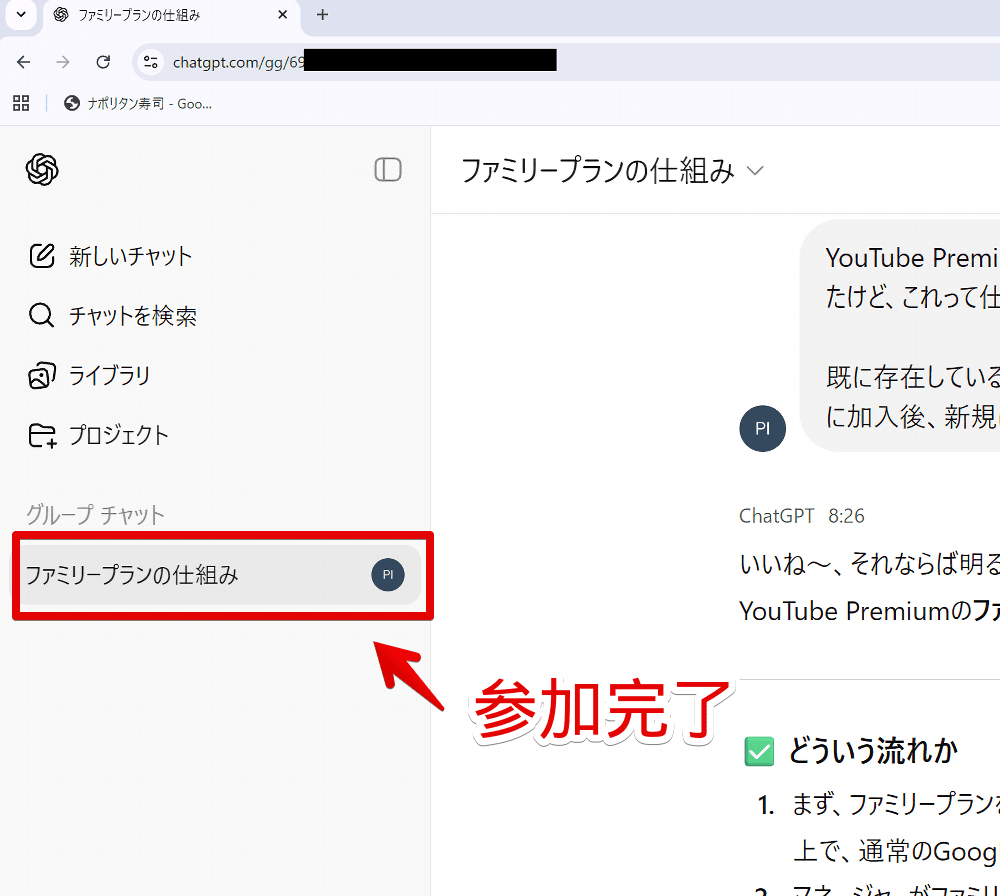Click the site info icon in the address bar
Screen dimensions: 1000x896
pyautogui.click(x=152, y=61)
